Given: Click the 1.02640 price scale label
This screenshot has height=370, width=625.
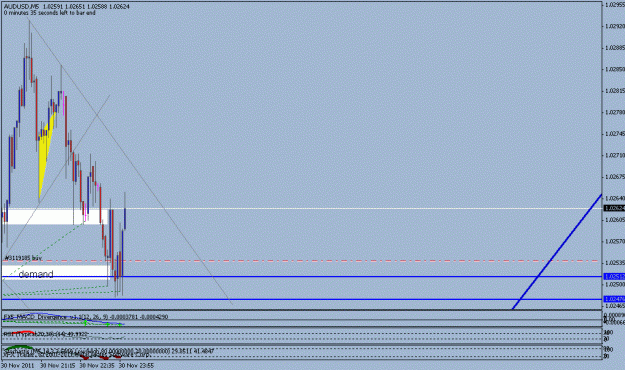Looking at the screenshot, I should pyautogui.click(x=615, y=198).
